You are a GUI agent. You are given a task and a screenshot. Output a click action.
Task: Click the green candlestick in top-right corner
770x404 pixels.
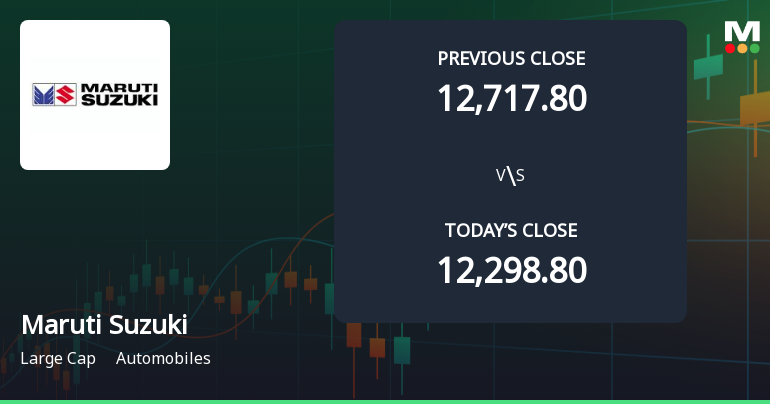708,66
